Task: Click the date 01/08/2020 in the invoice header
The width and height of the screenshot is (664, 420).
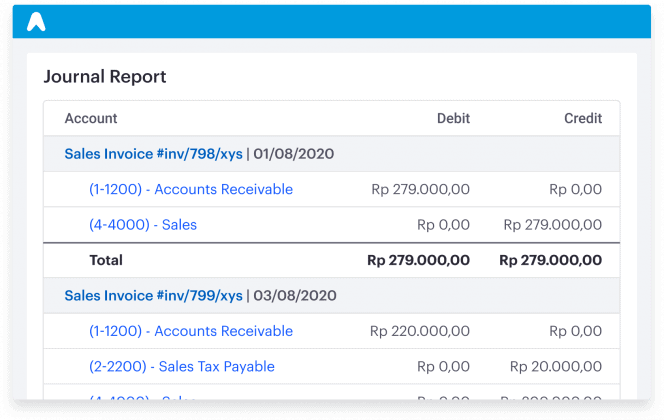Action: pyautogui.click(x=293, y=154)
